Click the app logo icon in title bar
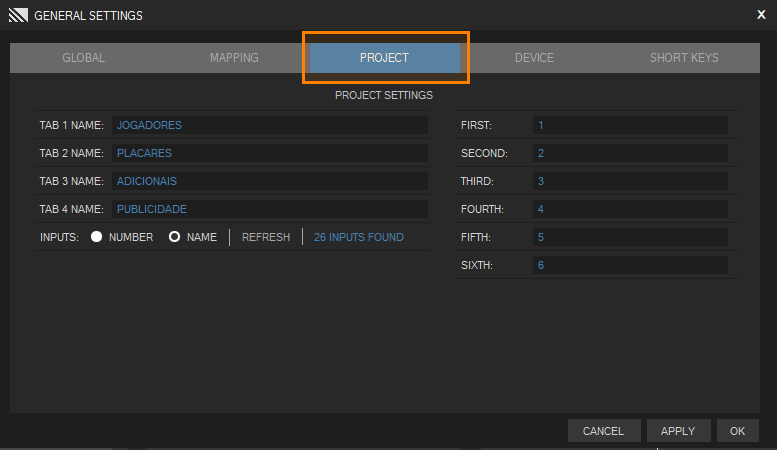The width and height of the screenshot is (777, 450). click(x=18, y=15)
